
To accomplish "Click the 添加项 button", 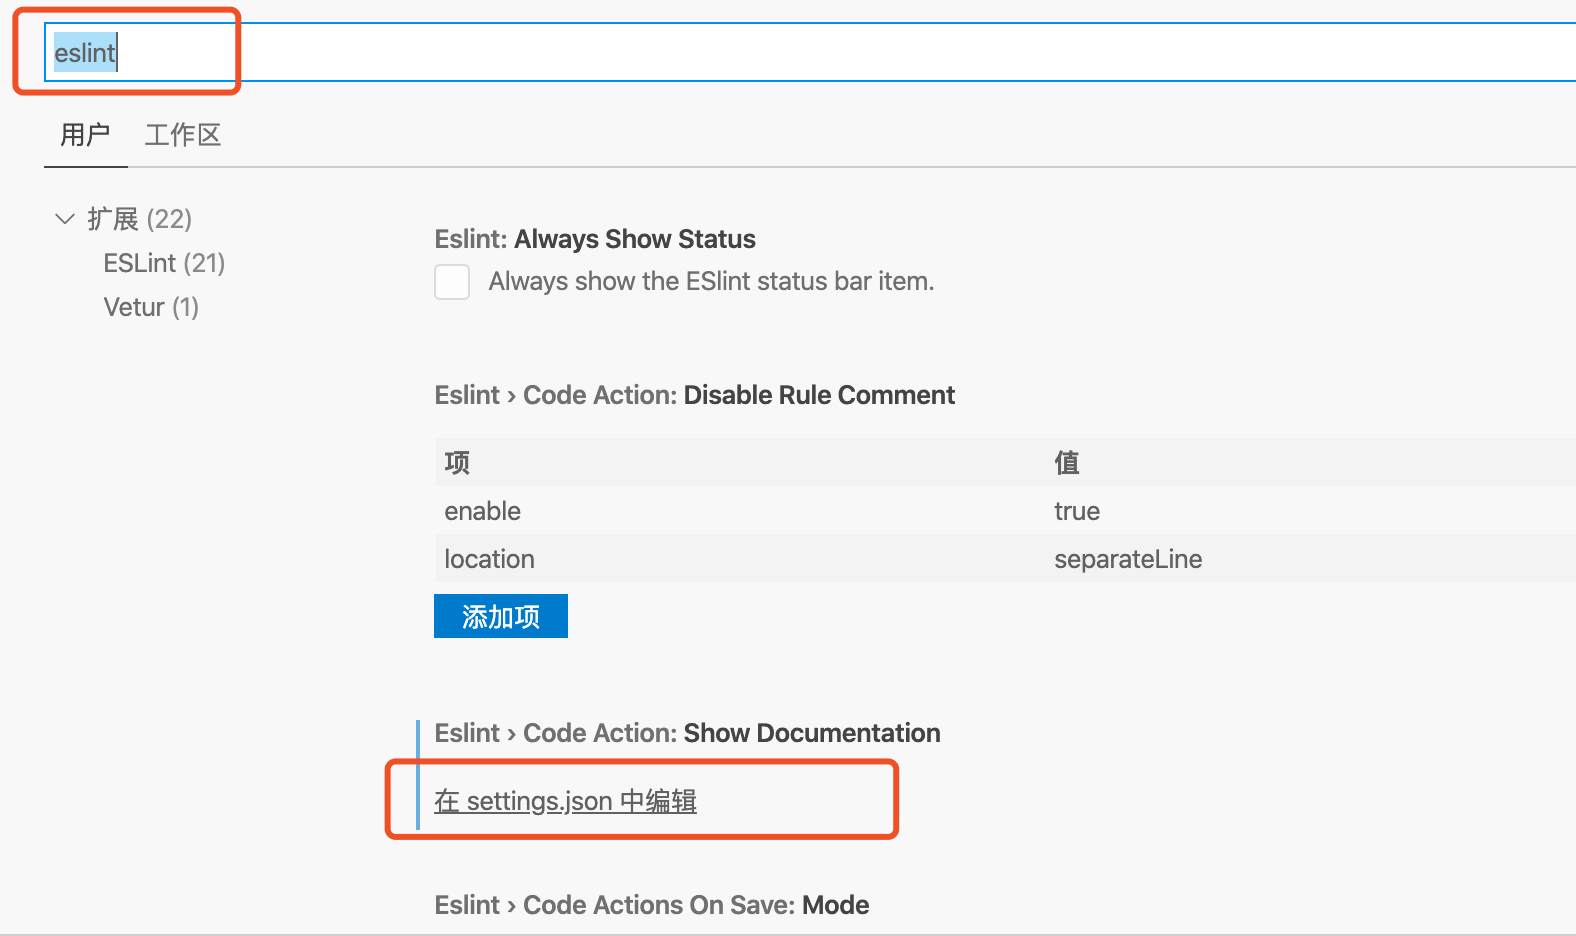I will [501, 616].
